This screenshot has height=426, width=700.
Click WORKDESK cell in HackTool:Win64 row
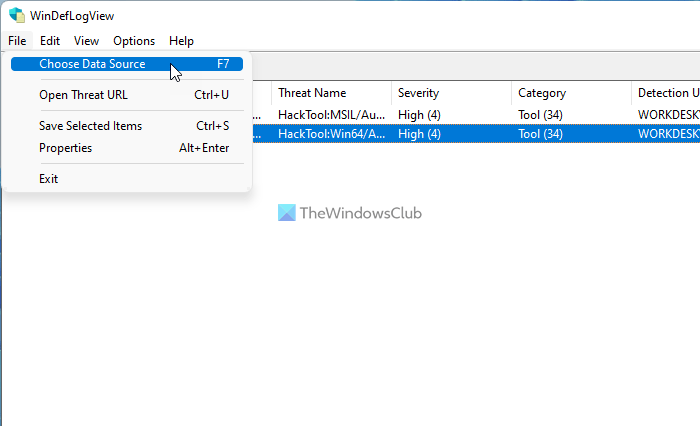668,134
